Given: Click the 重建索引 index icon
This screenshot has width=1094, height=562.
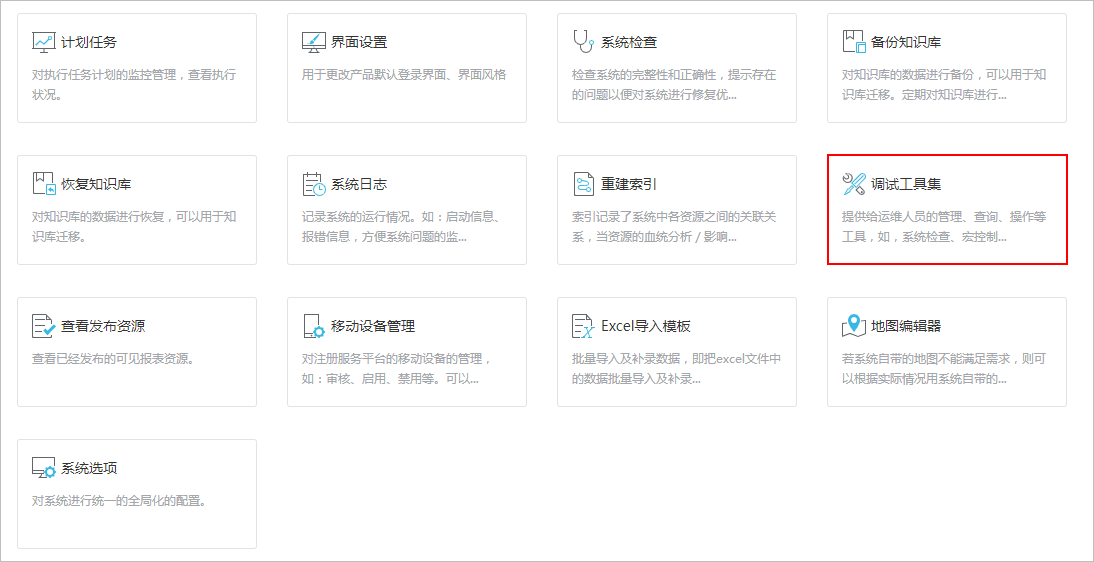Looking at the screenshot, I should pos(583,184).
